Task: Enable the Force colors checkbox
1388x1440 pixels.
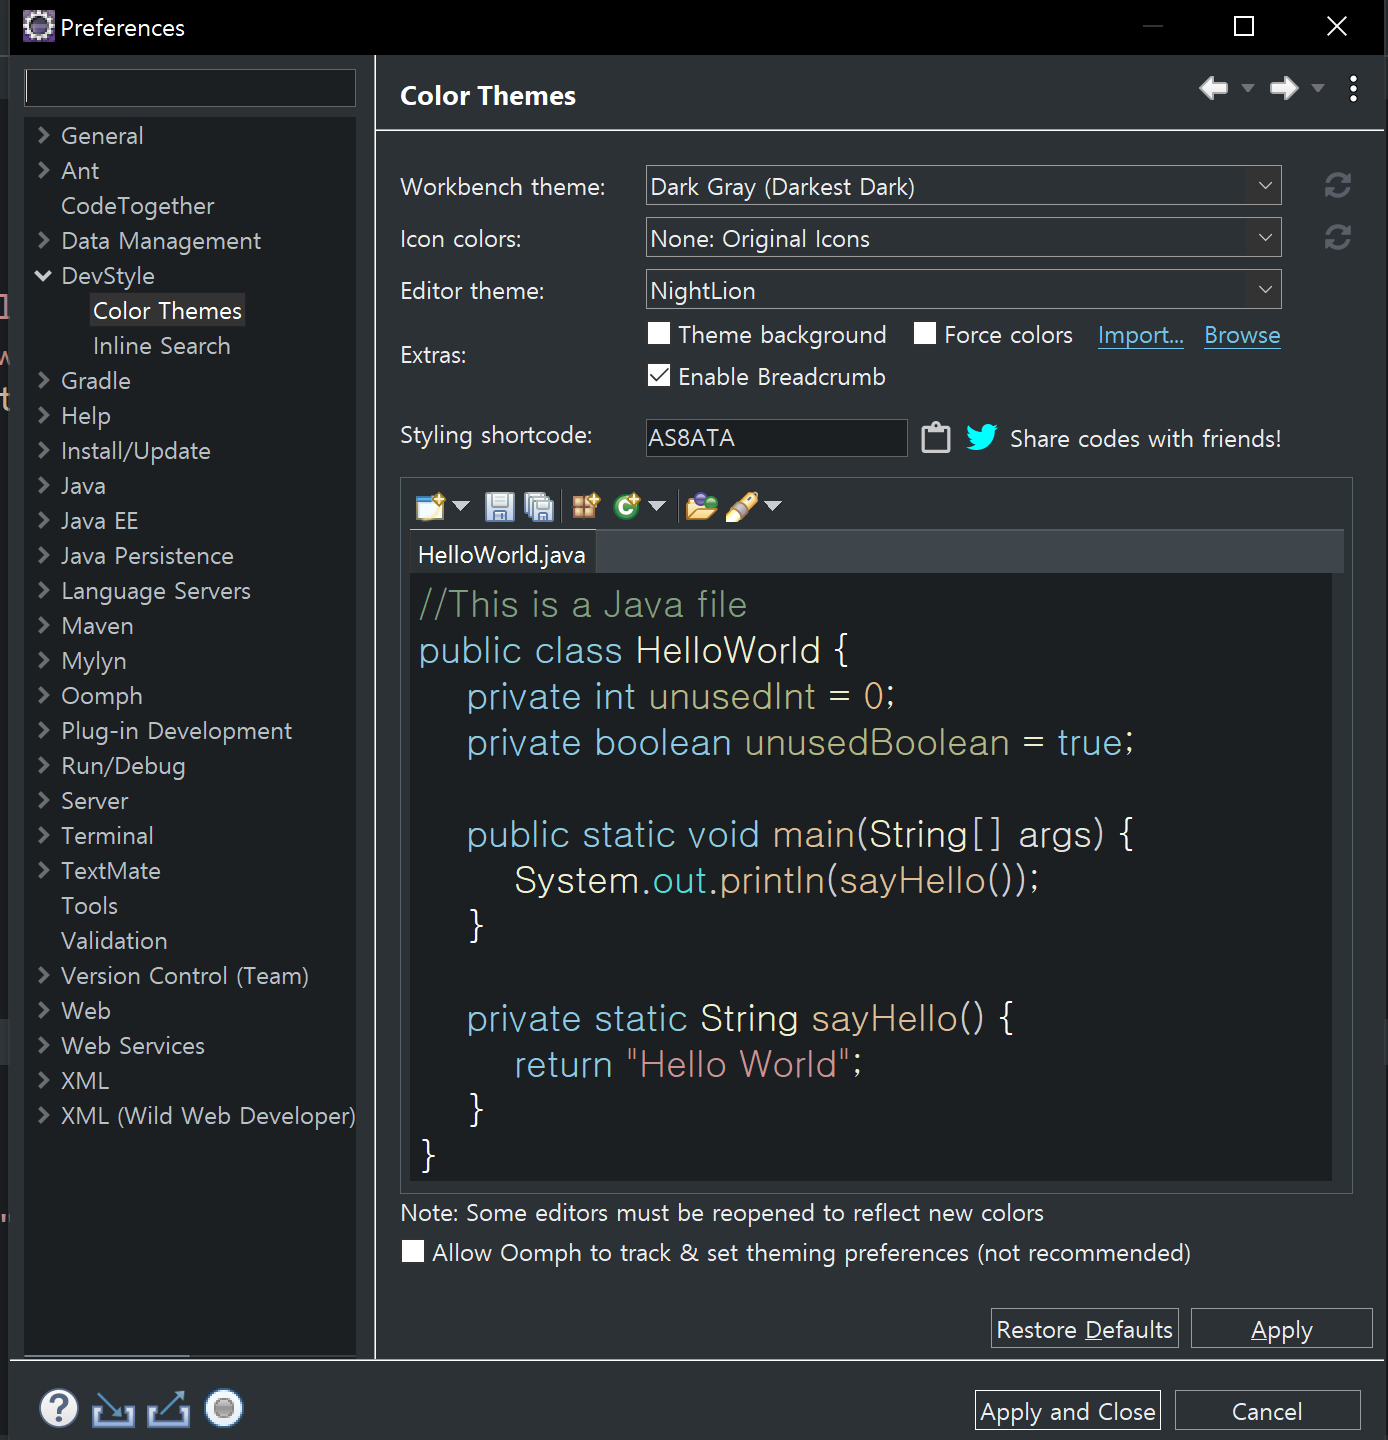Action: [x=925, y=333]
